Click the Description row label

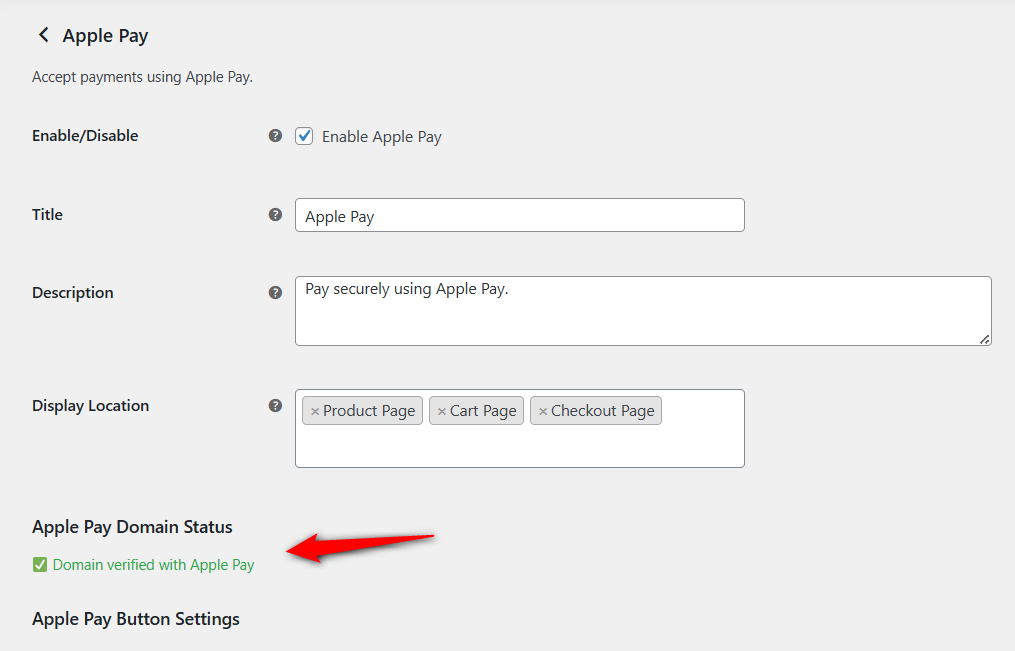pos(72,293)
